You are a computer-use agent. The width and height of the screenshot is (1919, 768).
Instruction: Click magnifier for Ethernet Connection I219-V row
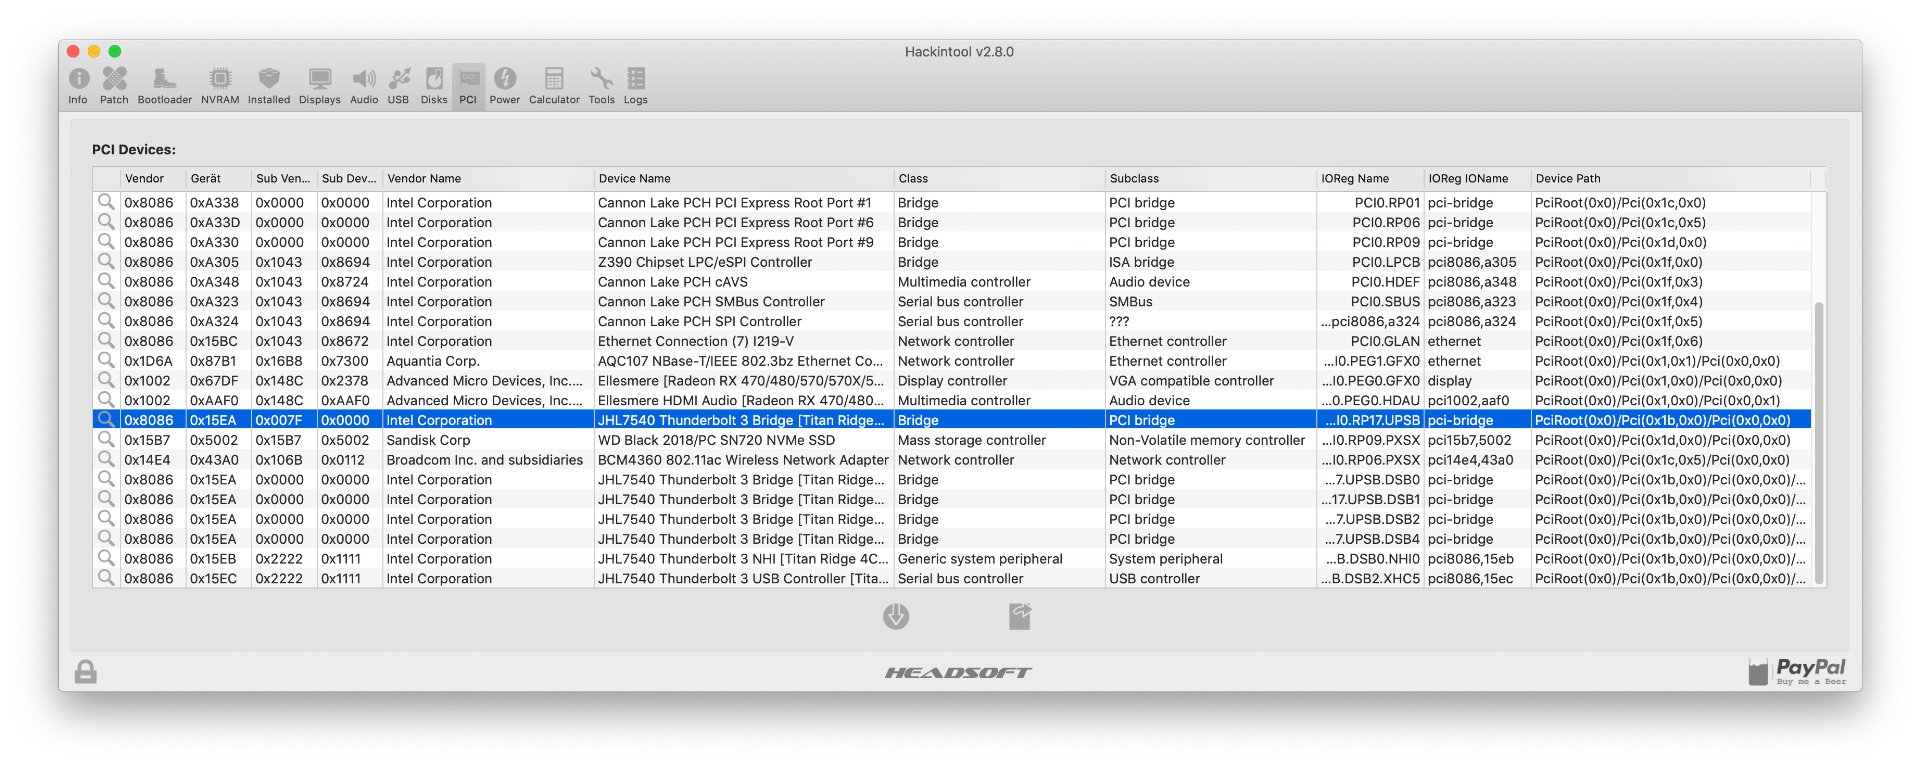point(106,341)
